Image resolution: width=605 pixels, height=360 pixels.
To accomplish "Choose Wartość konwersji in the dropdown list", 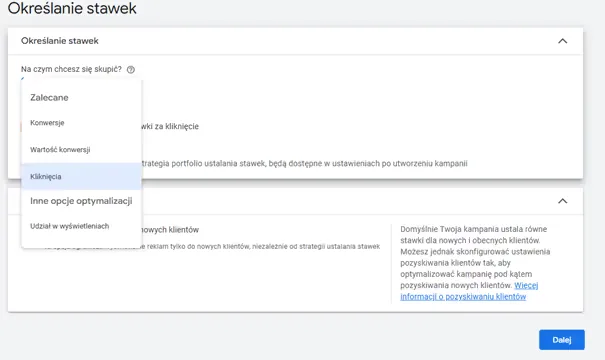I will click(x=81, y=150).
